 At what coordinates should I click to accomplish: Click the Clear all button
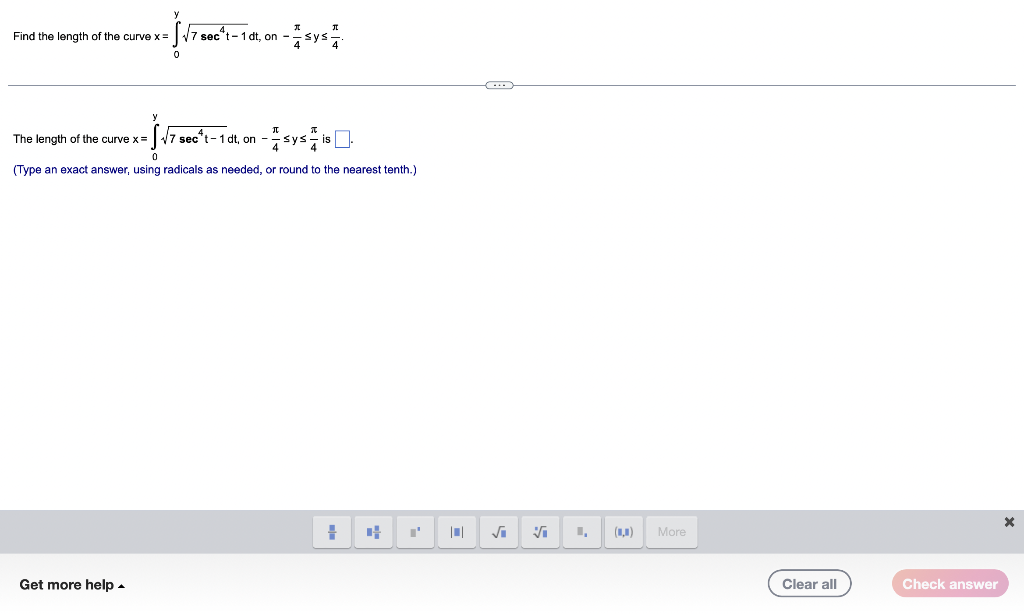(x=809, y=583)
